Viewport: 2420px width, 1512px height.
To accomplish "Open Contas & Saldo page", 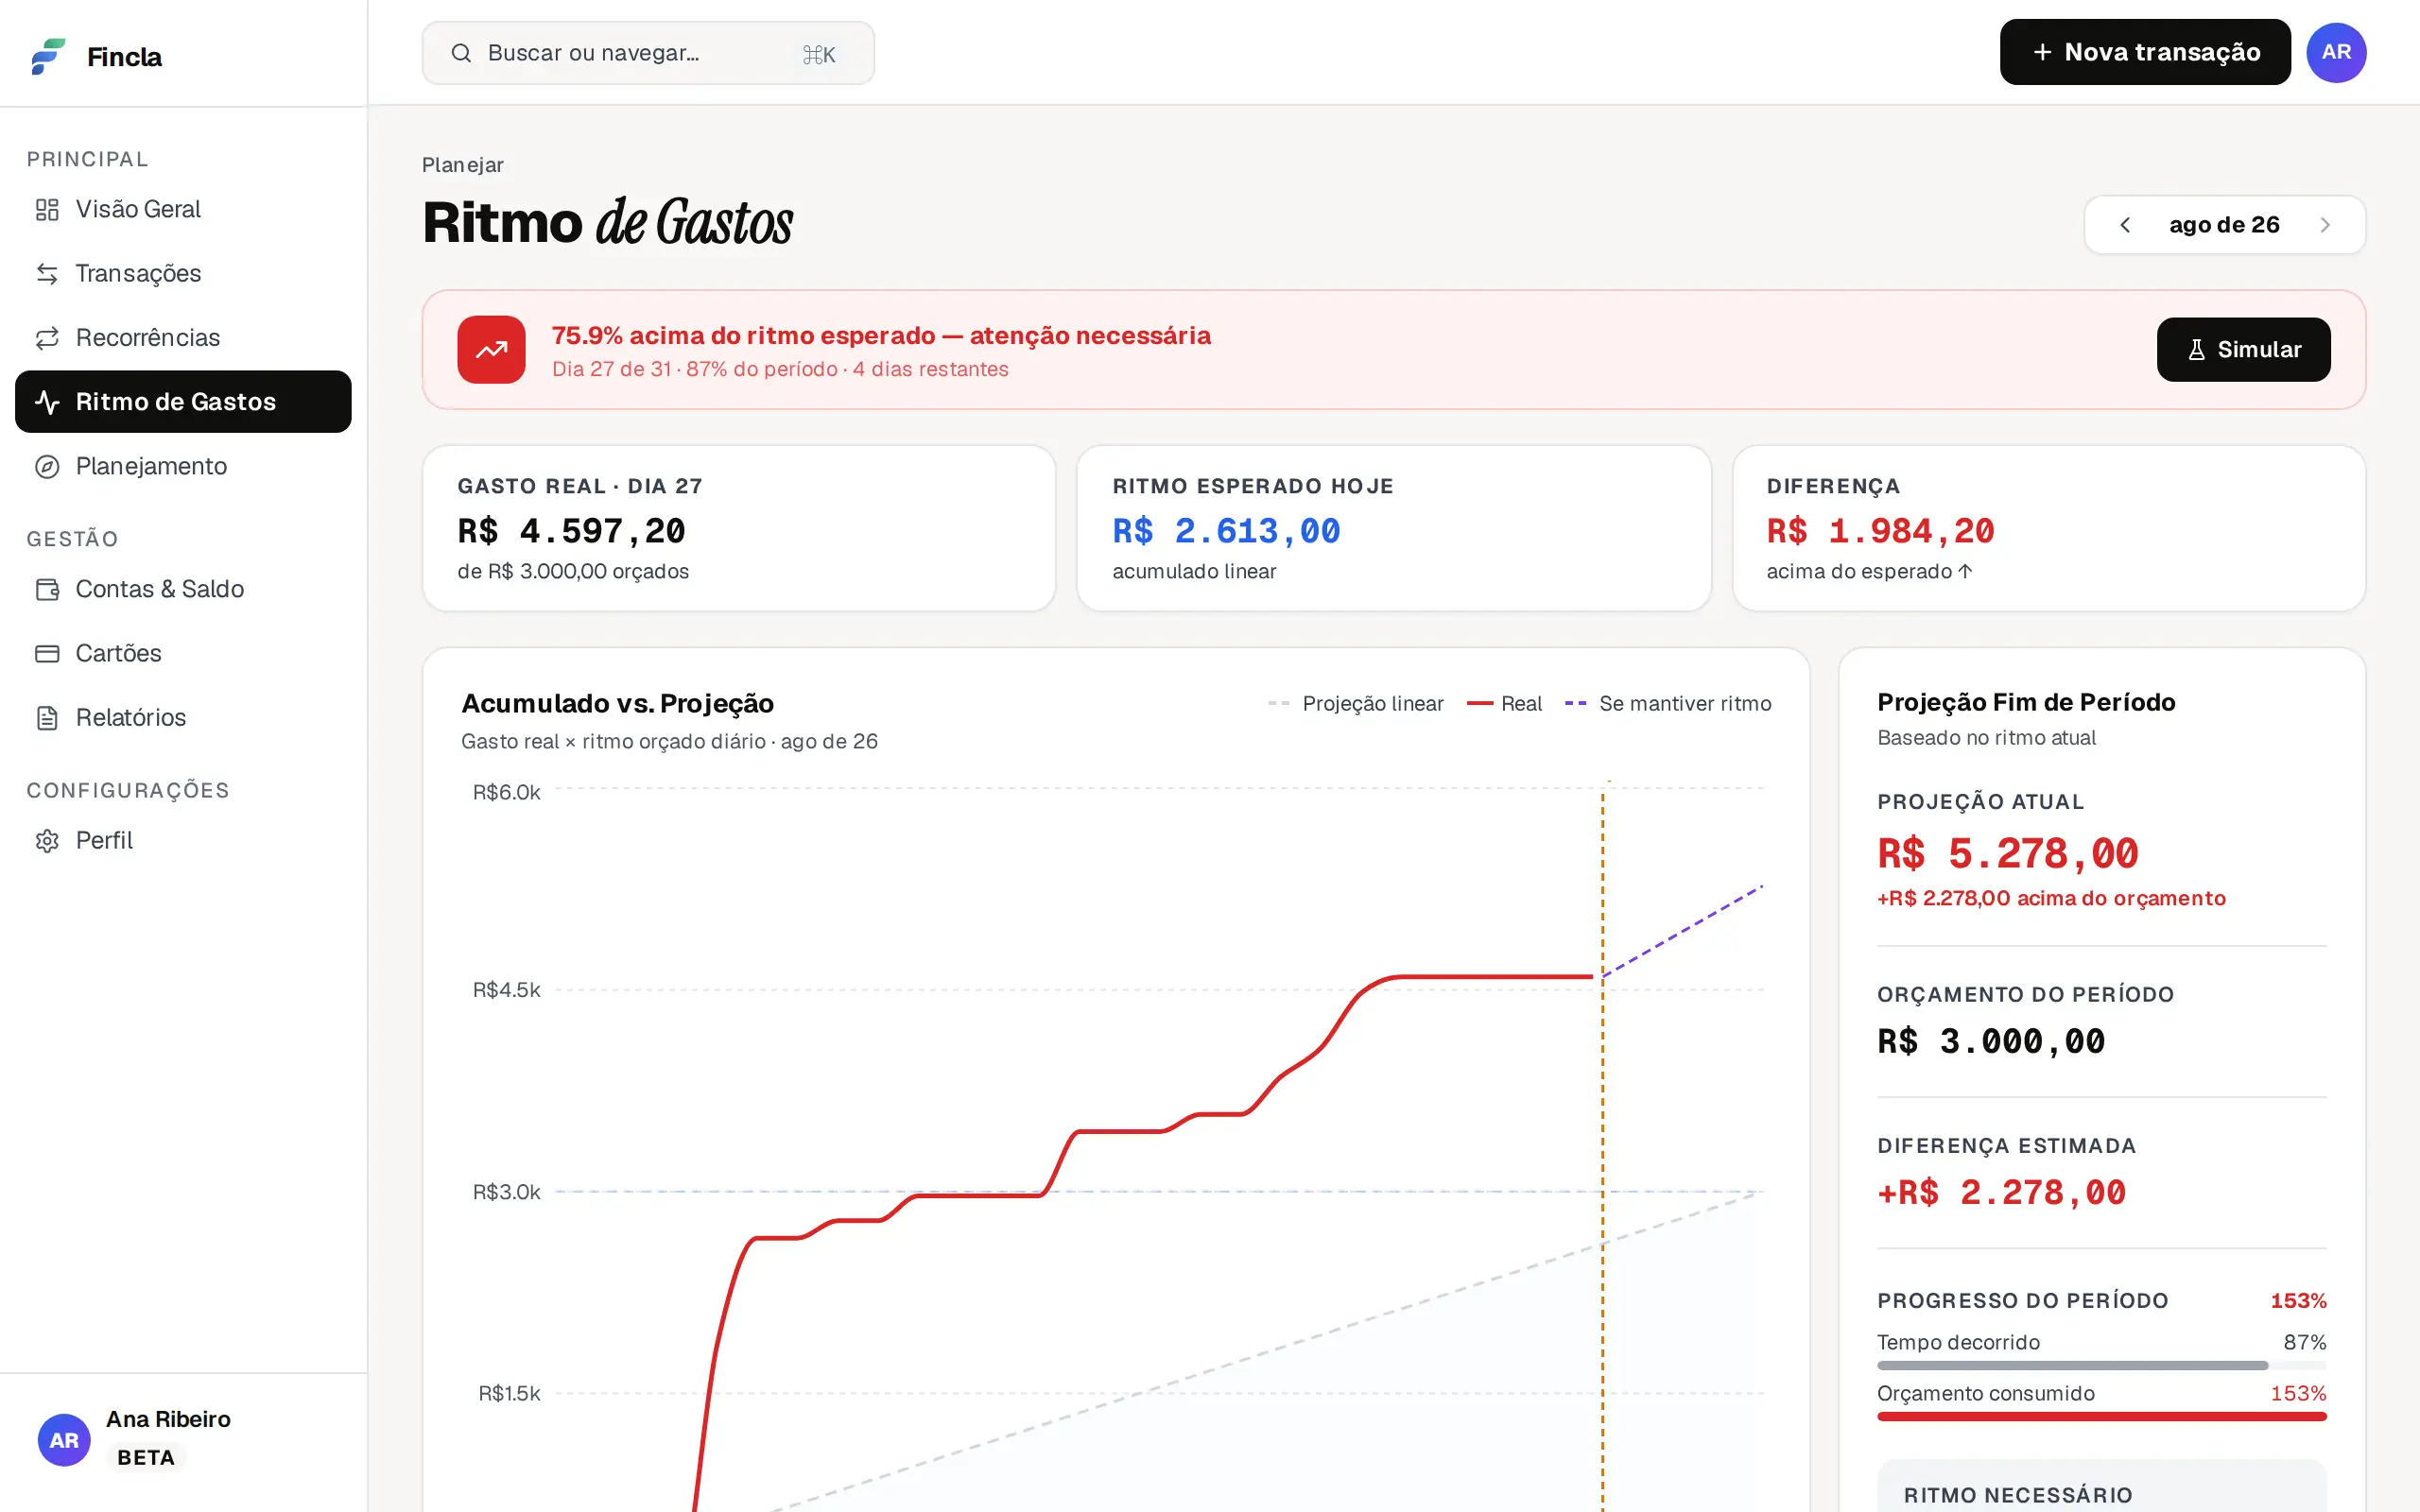I will [x=183, y=589].
